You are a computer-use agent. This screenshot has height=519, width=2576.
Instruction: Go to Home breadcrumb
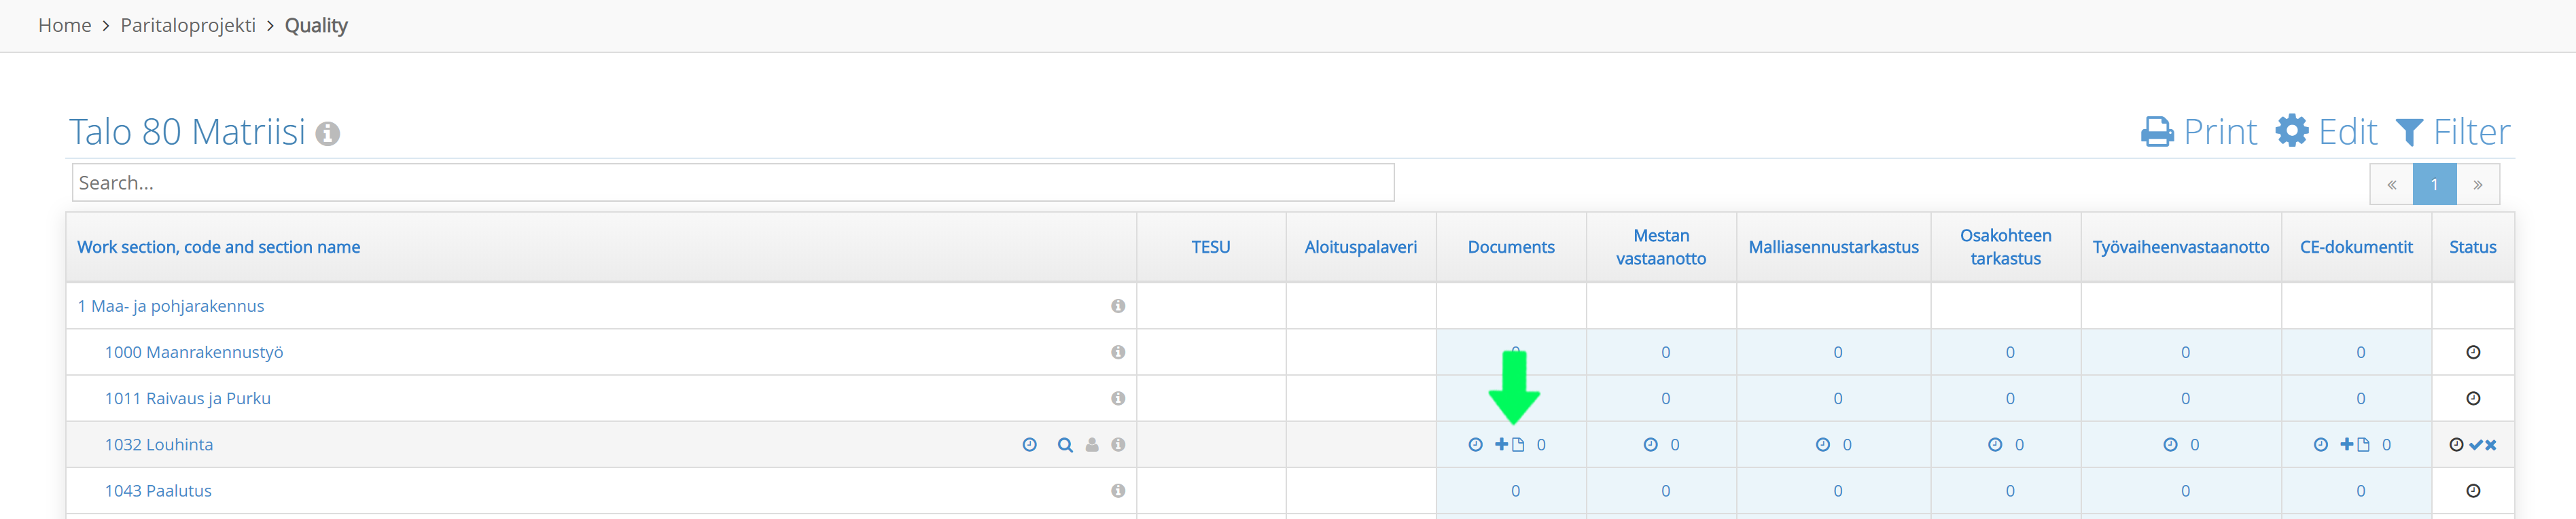pyautogui.click(x=65, y=25)
